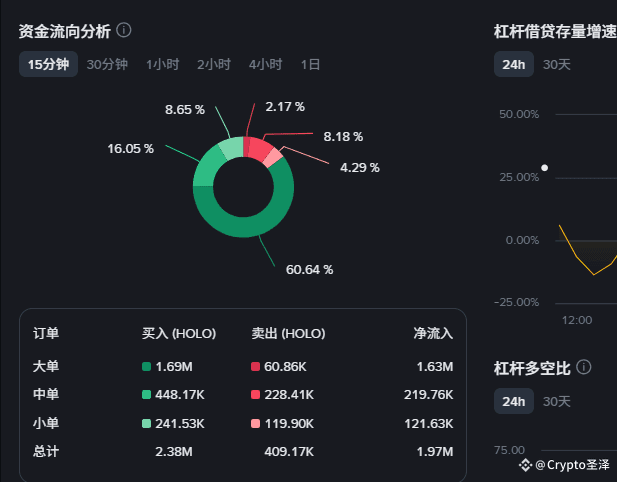Screen dimensions: 617x482
Task: Select the 15分钟 time range tab
Action: pyautogui.click(x=48, y=64)
